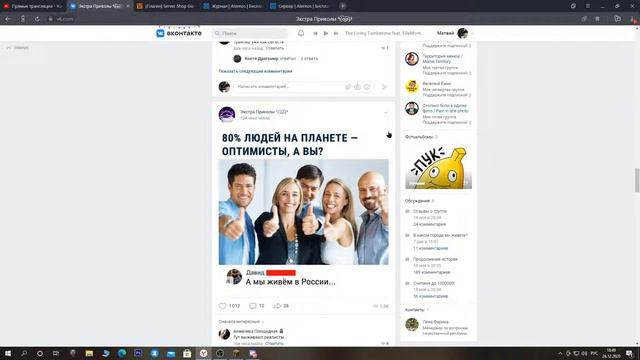Viewport: 640px width, 360px height.
Task: Attach a file with the paperclip icon
Action: 348,87
